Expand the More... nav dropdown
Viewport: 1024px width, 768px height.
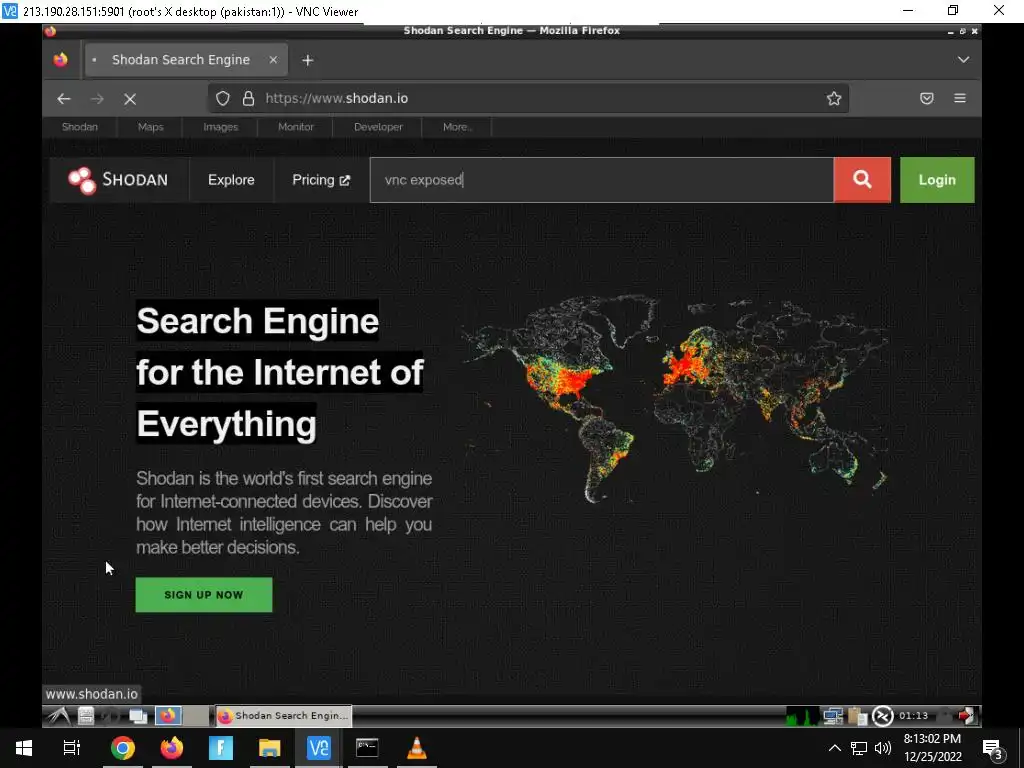(x=456, y=127)
